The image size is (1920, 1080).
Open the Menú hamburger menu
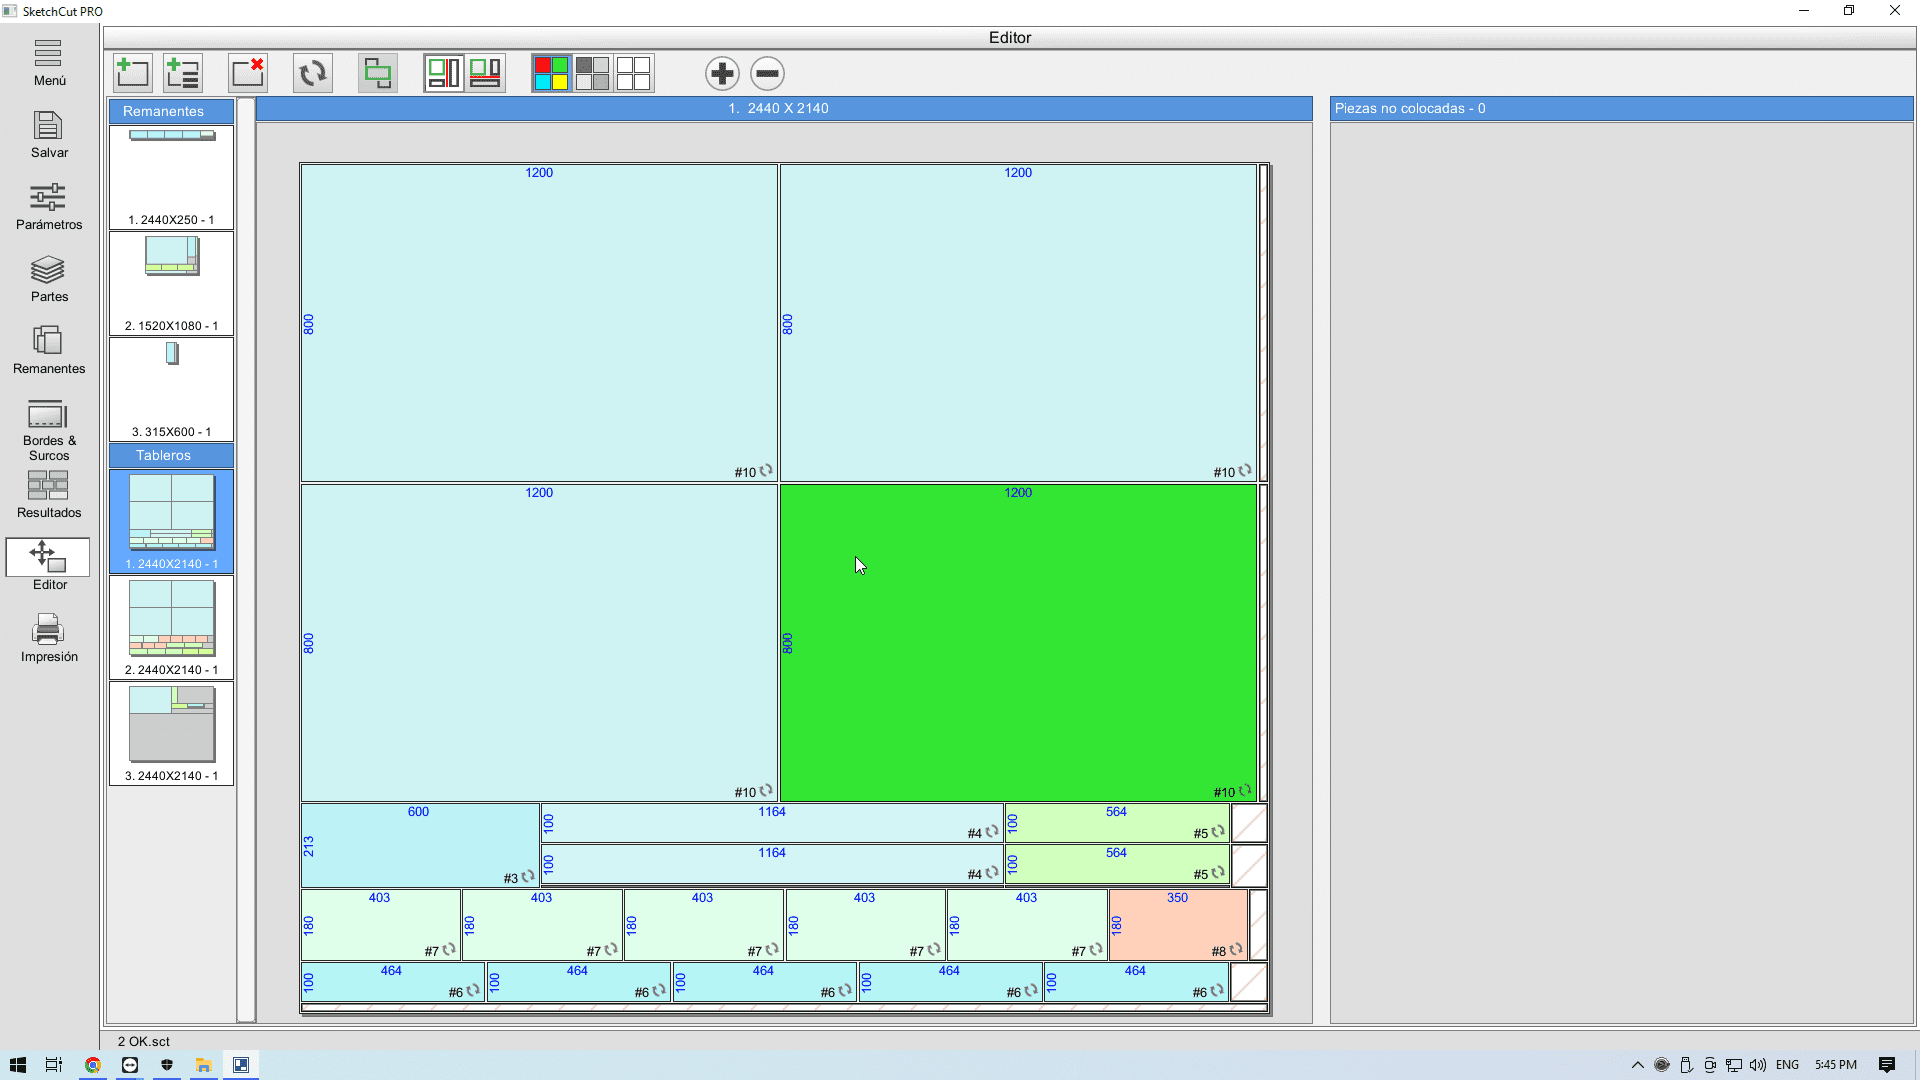(48, 62)
